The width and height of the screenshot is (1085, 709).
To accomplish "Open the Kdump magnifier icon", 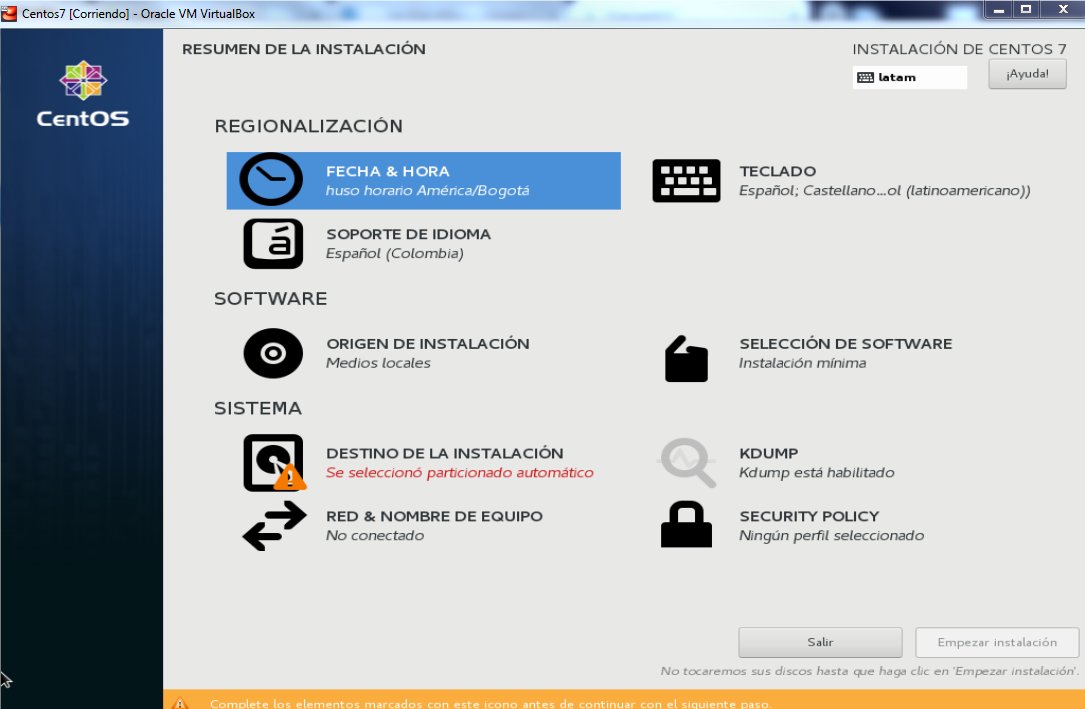I will click(x=687, y=463).
